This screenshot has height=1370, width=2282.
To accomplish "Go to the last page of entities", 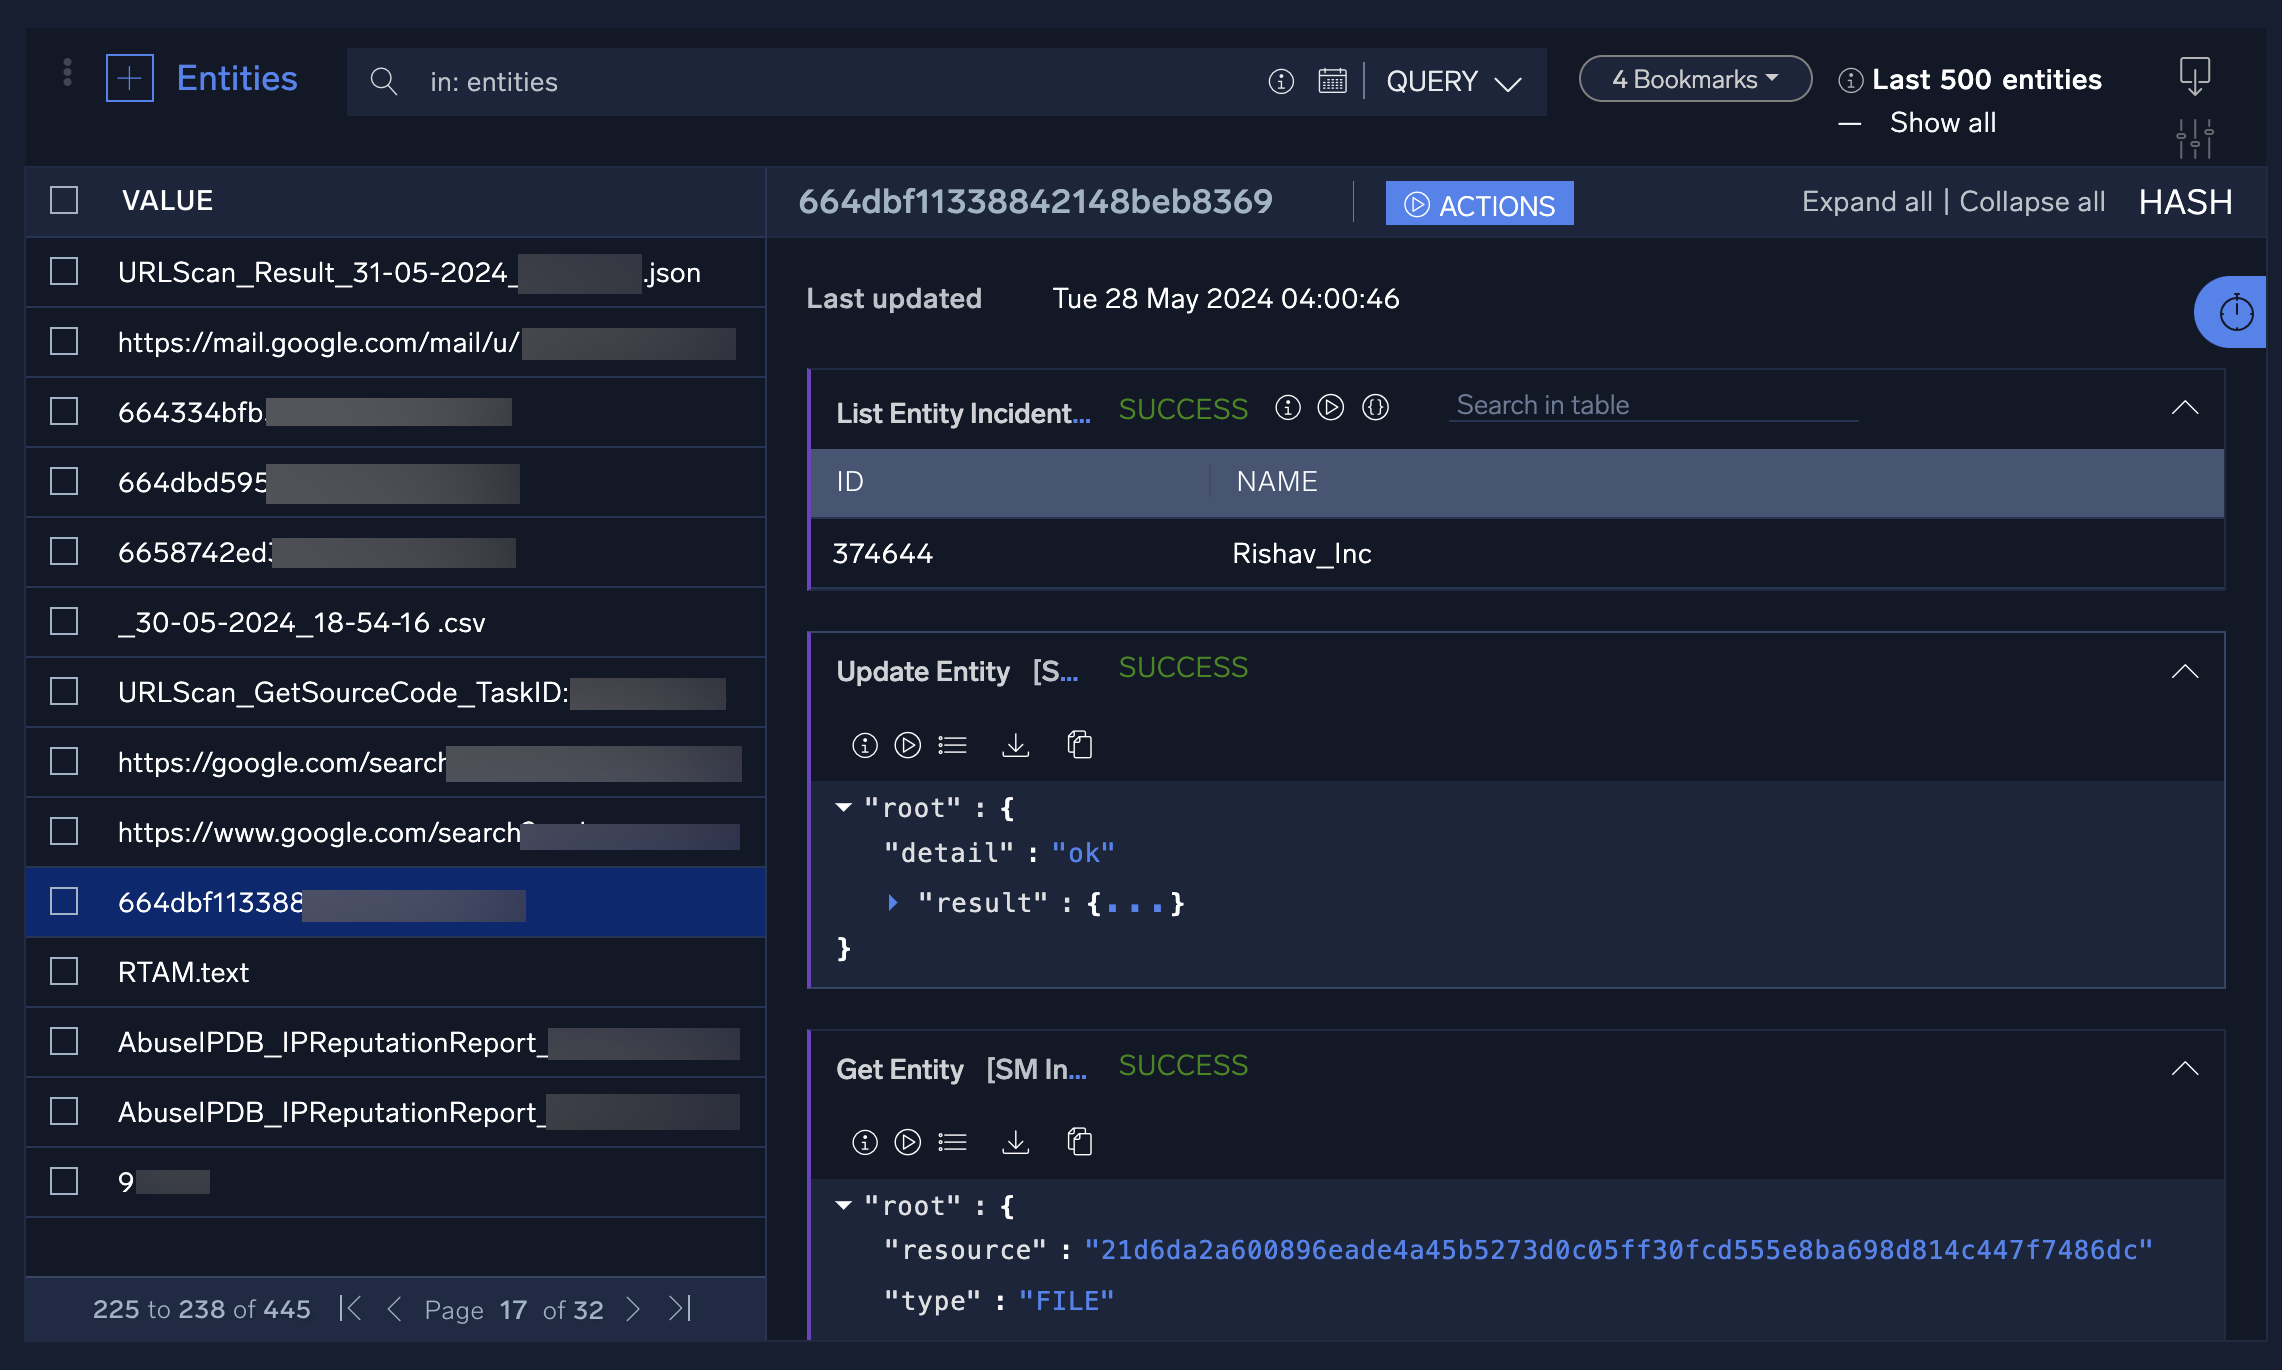I will coord(680,1308).
